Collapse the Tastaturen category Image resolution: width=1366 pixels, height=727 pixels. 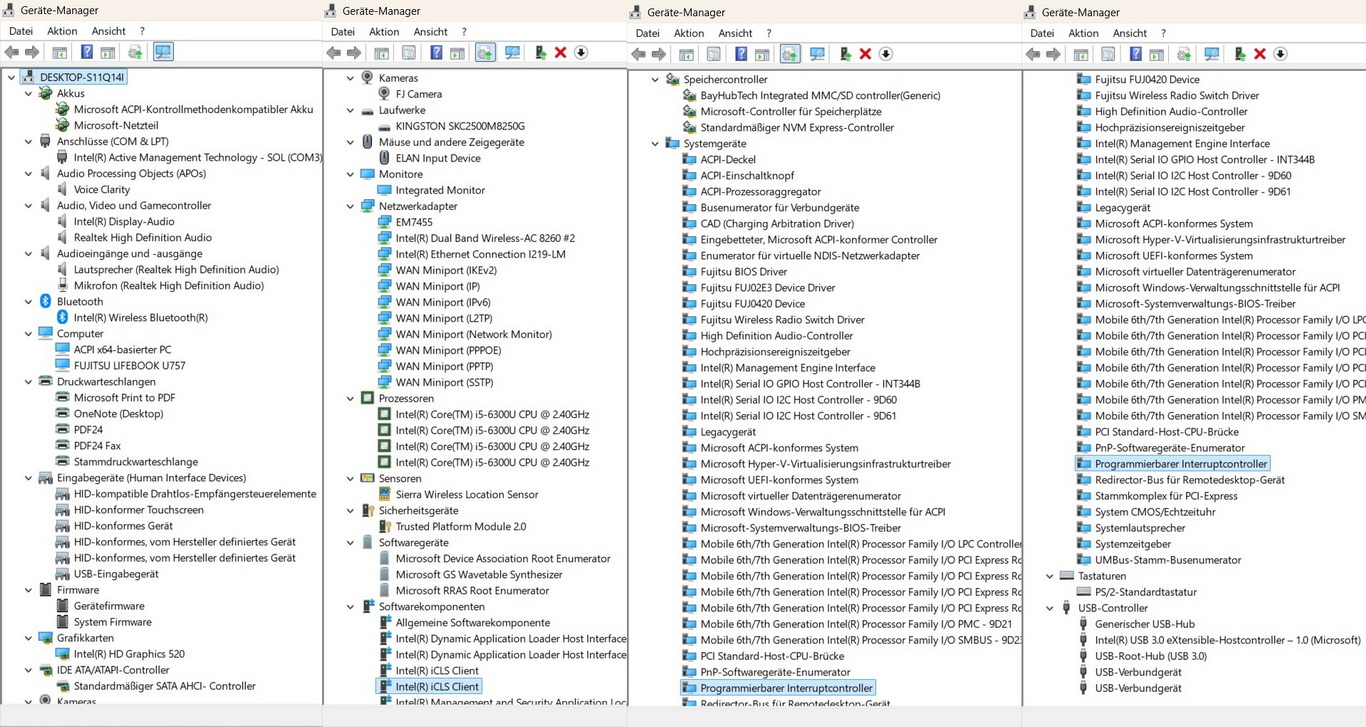point(1050,576)
